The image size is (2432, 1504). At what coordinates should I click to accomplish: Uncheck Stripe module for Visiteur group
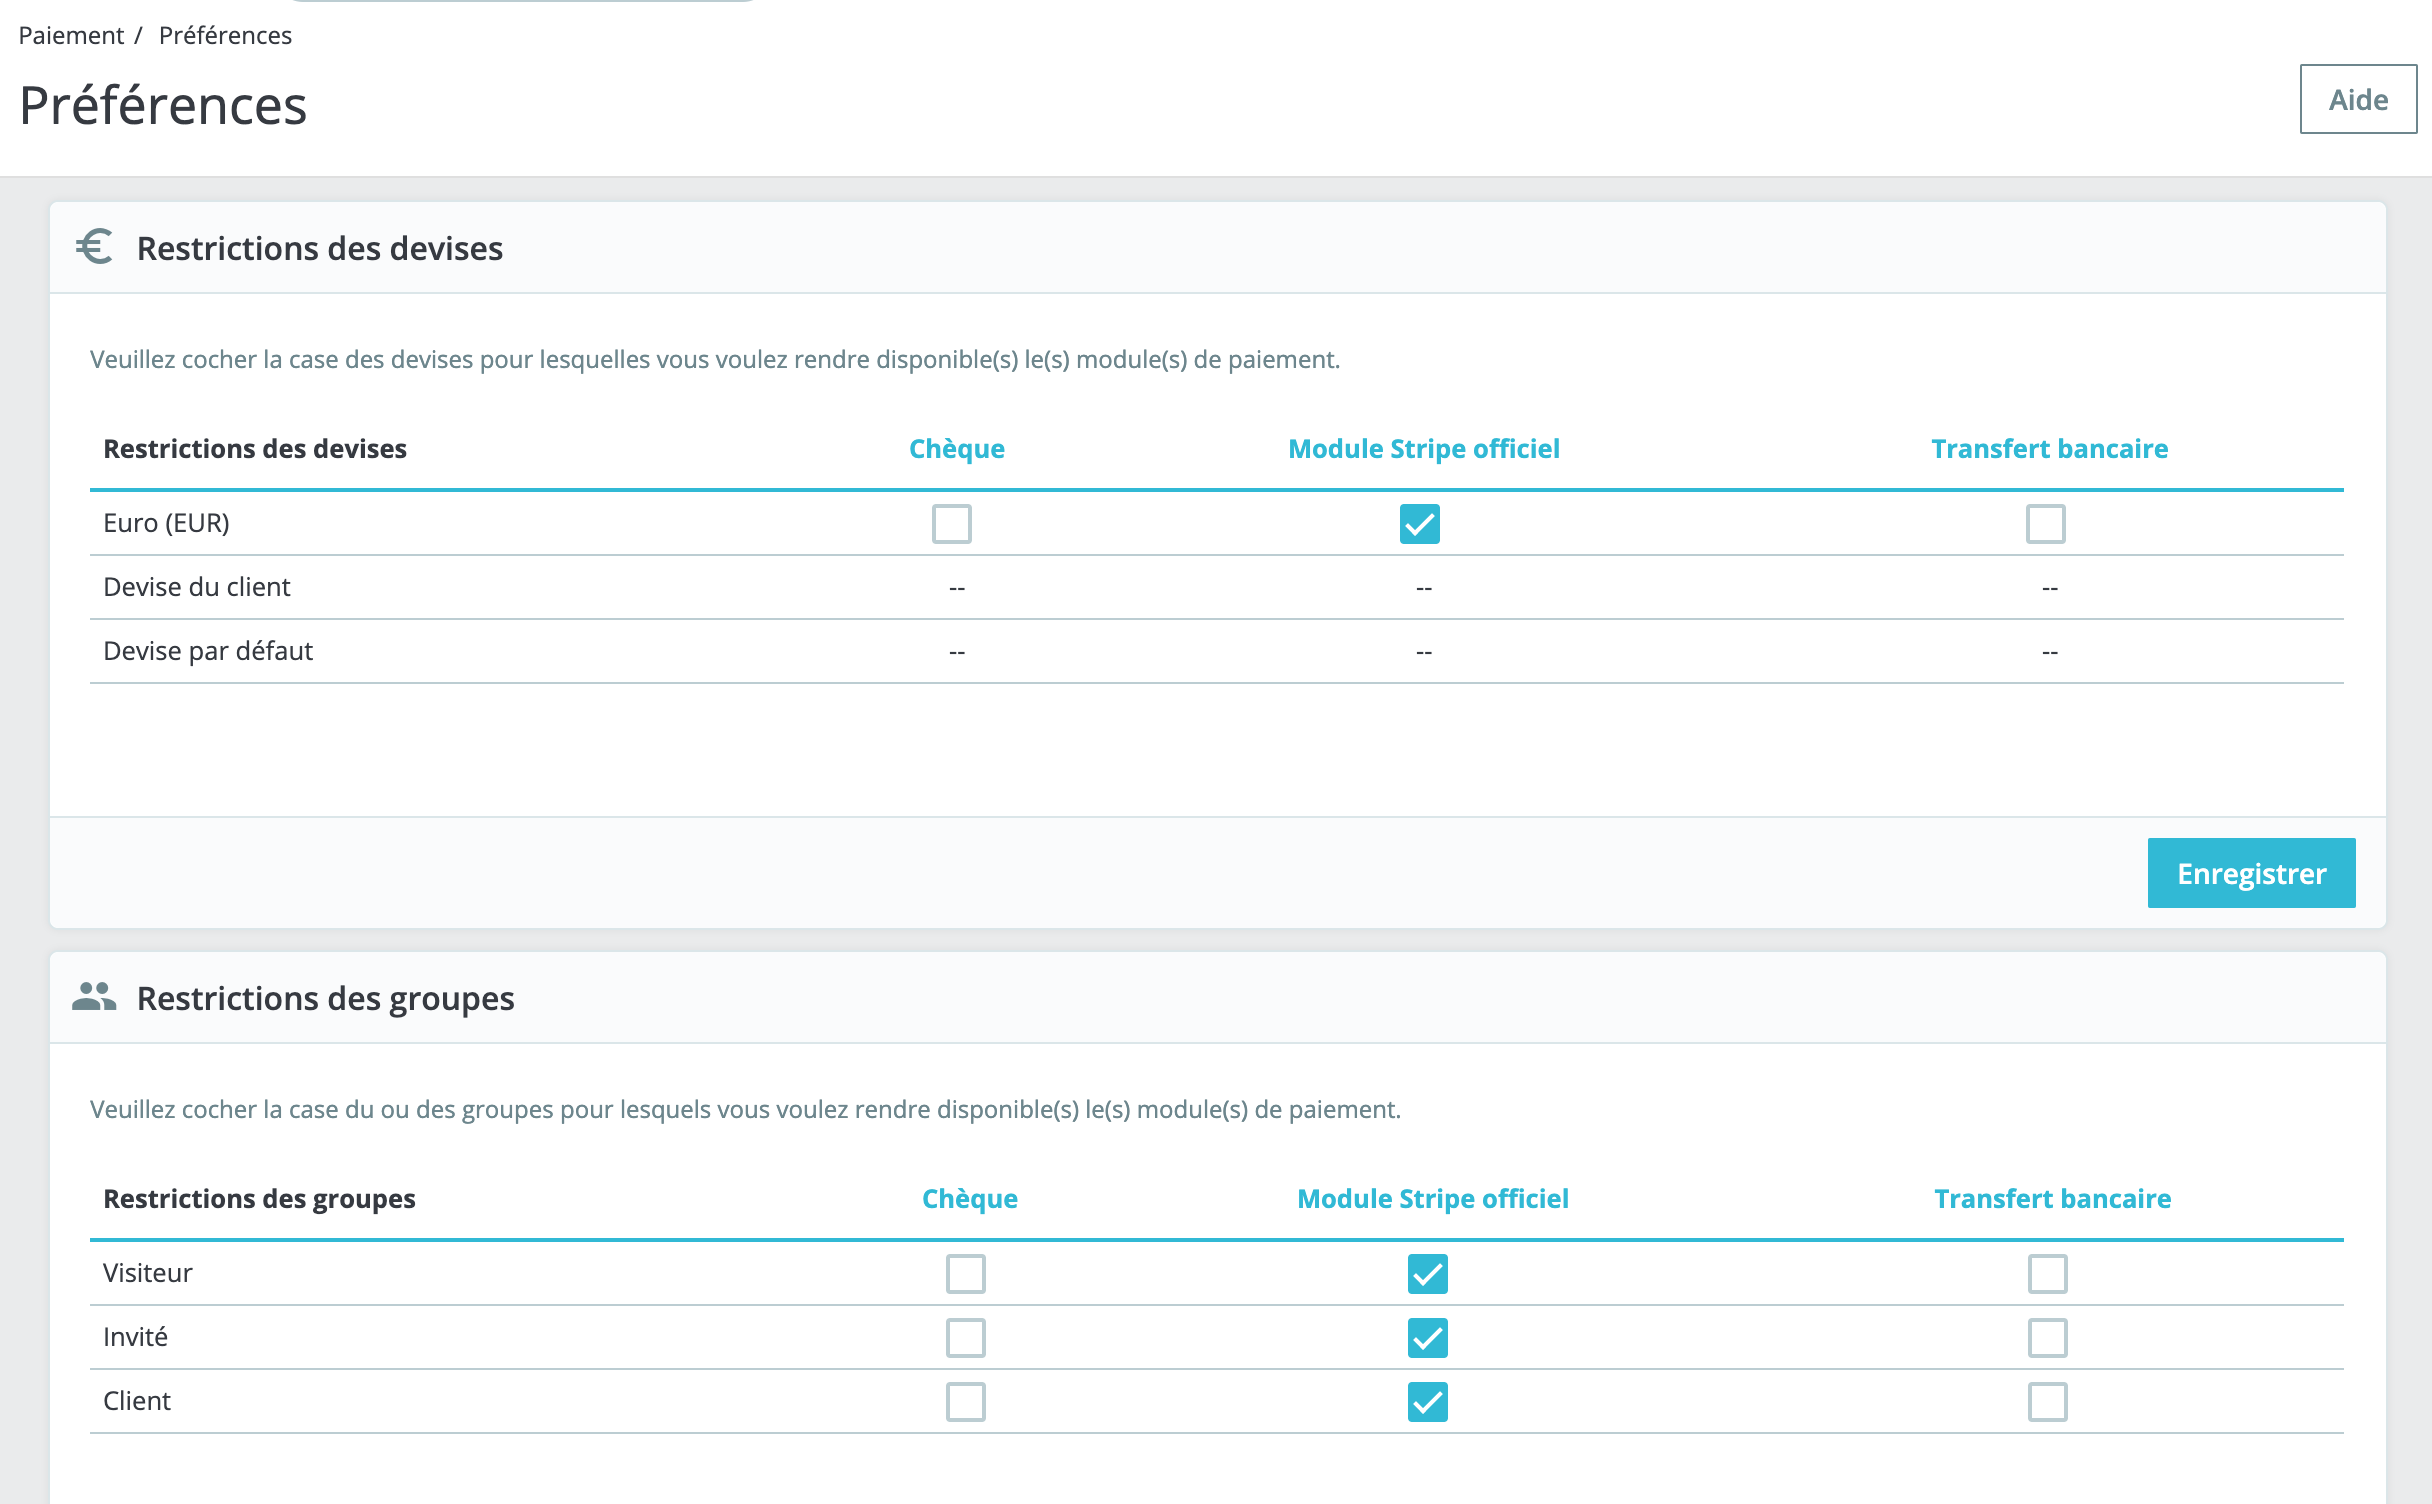click(x=1427, y=1274)
